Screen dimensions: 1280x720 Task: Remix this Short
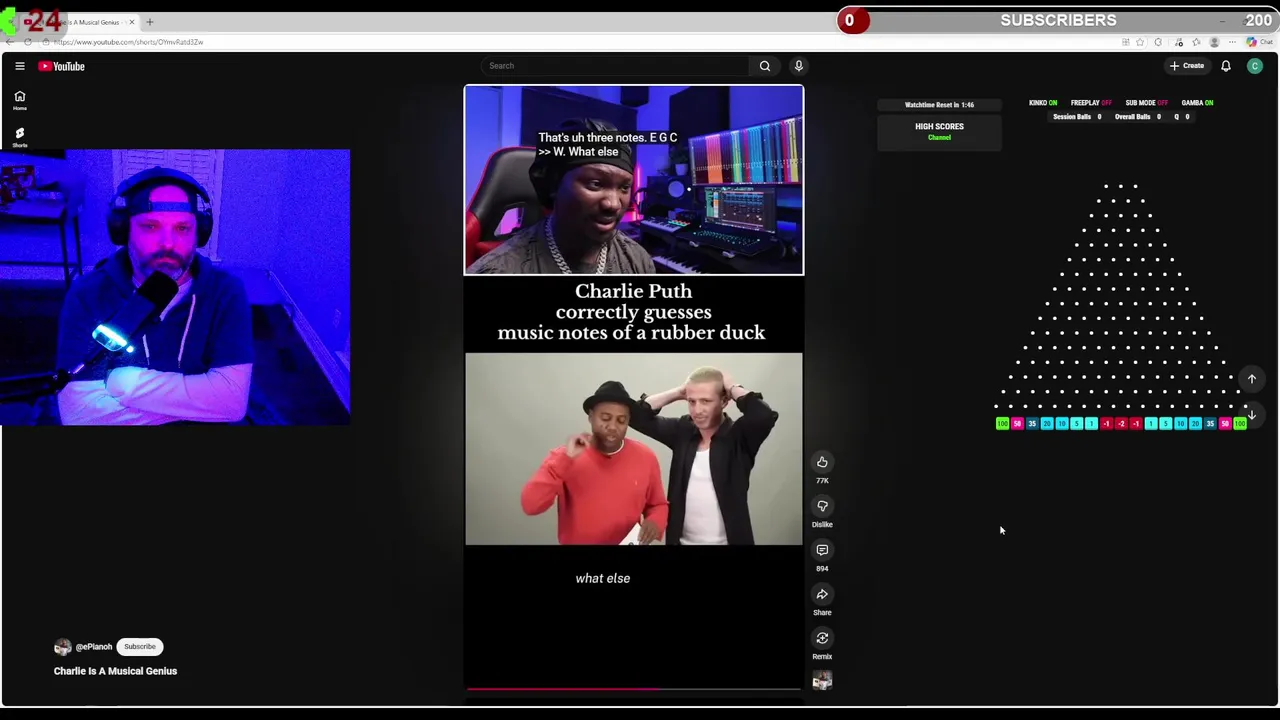pos(822,638)
